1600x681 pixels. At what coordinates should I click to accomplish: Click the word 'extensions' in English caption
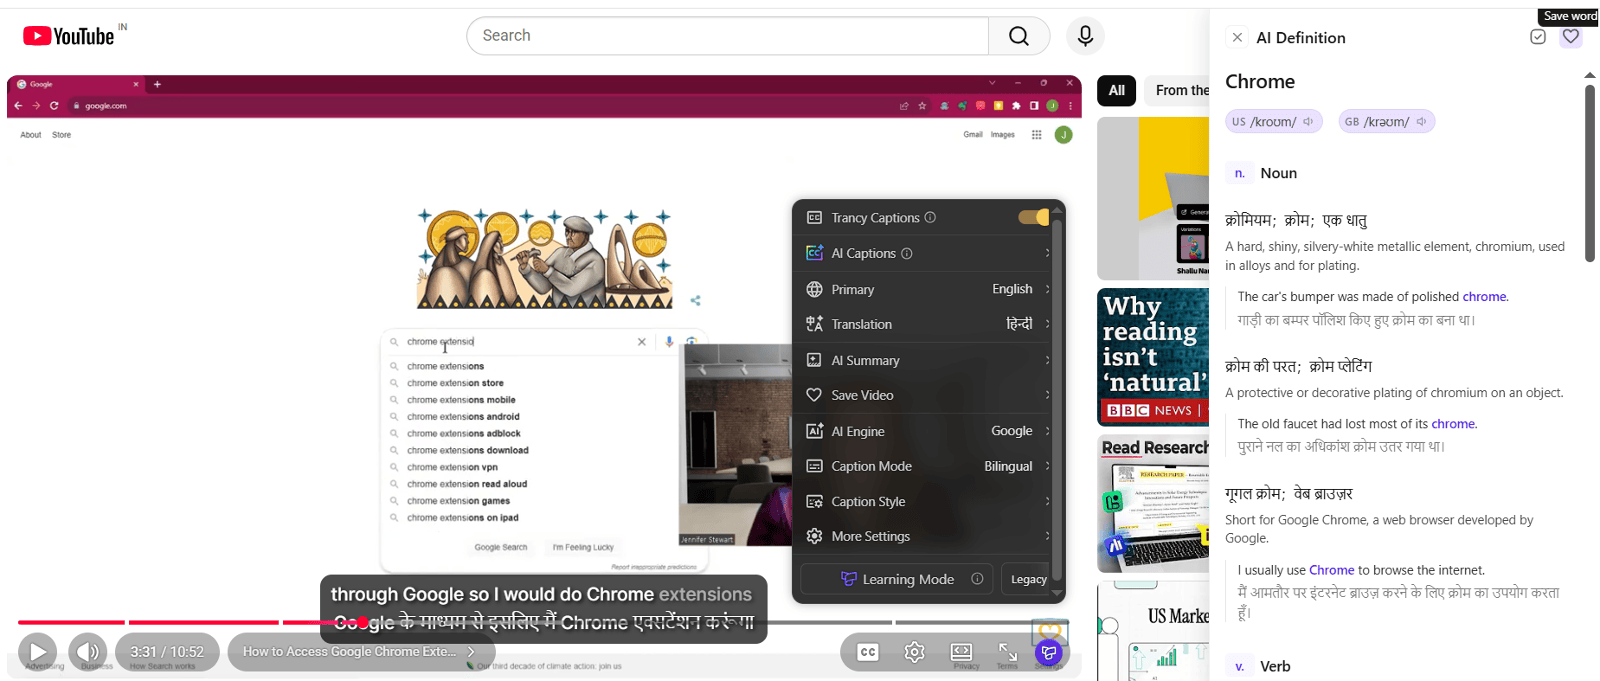click(705, 594)
